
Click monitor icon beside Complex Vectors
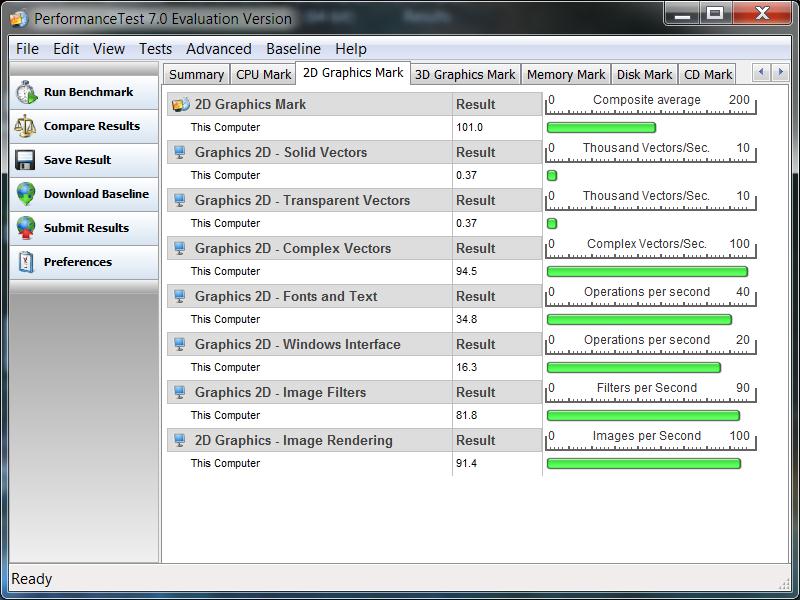[180, 248]
